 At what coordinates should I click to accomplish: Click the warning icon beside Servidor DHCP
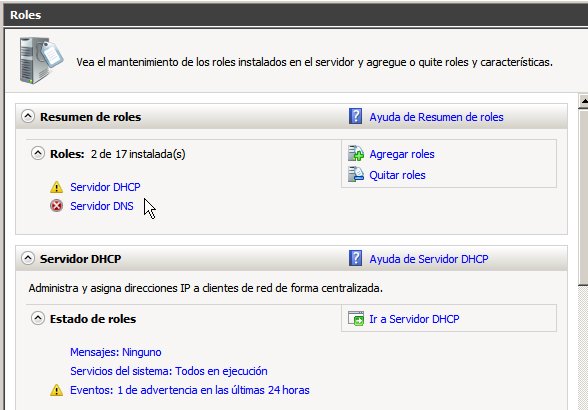pyautogui.click(x=56, y=187)
